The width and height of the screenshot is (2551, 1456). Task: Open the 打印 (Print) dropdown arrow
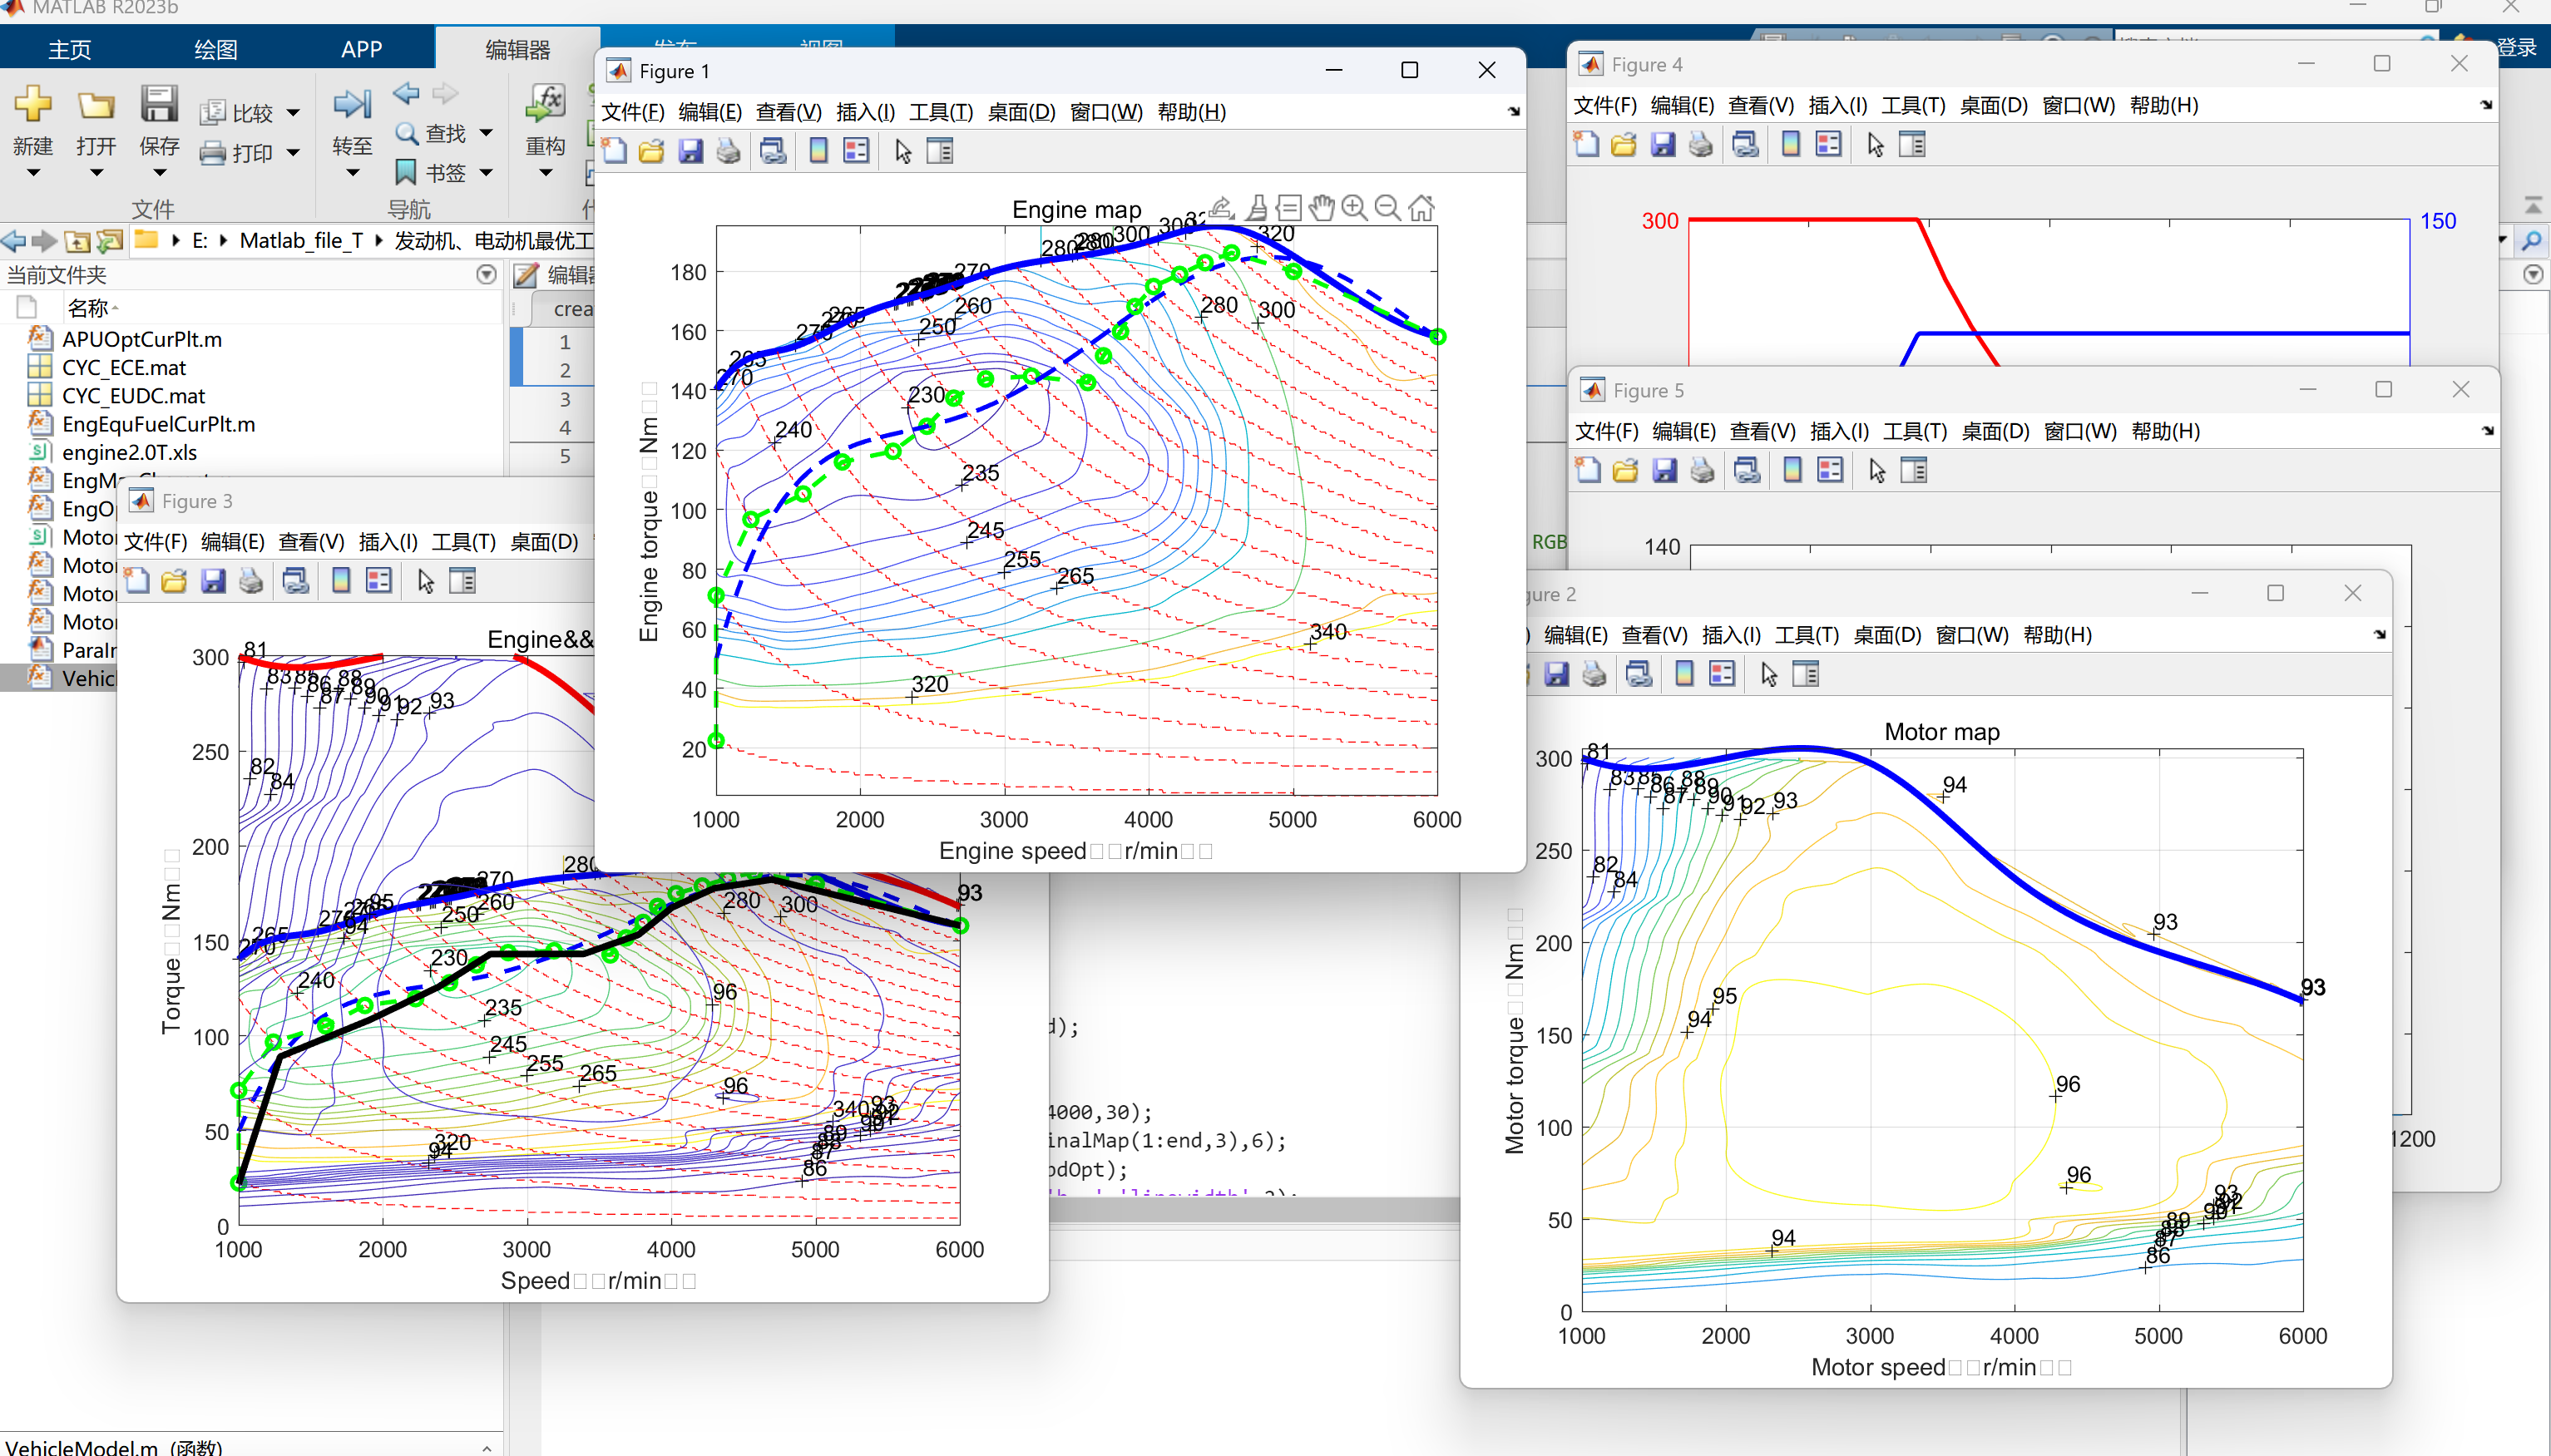coord(293,153)
